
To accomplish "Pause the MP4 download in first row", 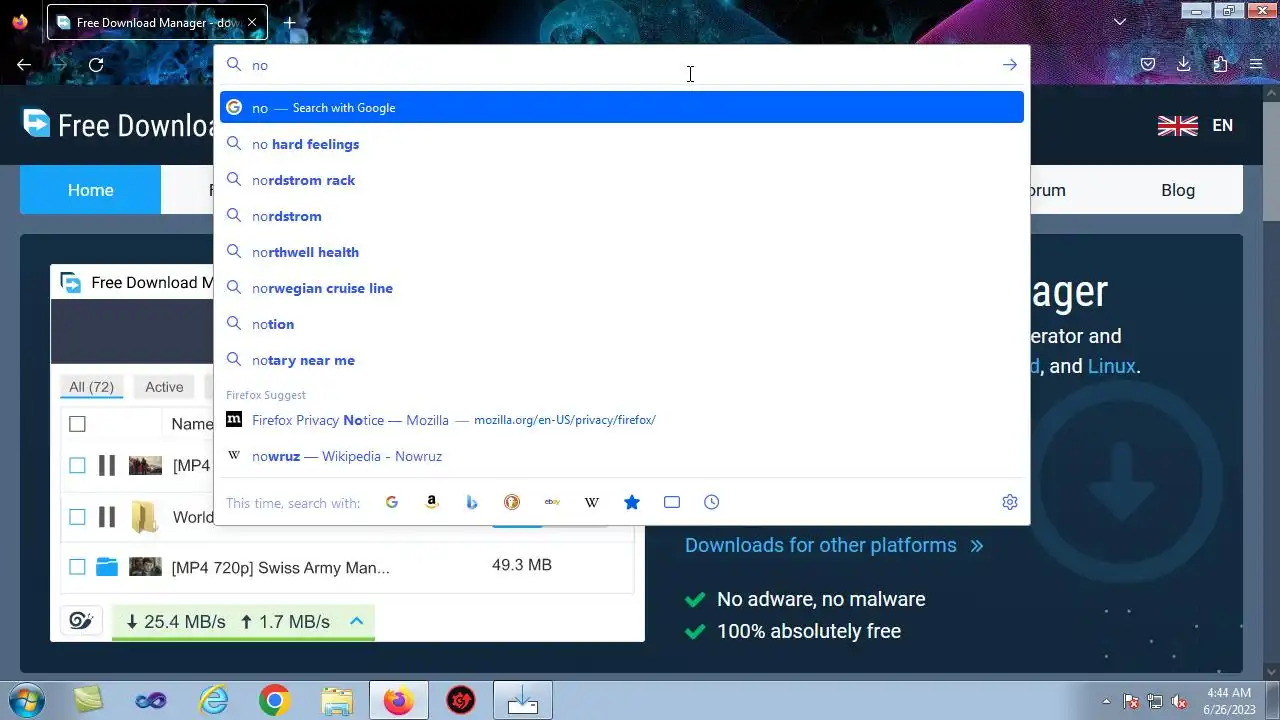I will click(x=107, y=465).
